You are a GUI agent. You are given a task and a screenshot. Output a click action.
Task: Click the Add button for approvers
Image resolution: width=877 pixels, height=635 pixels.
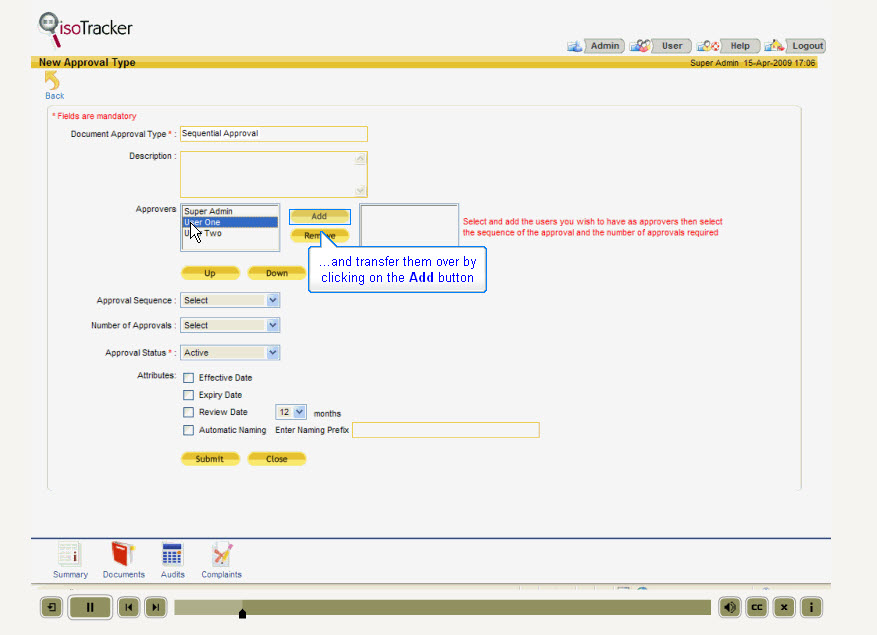click(319, 216)
